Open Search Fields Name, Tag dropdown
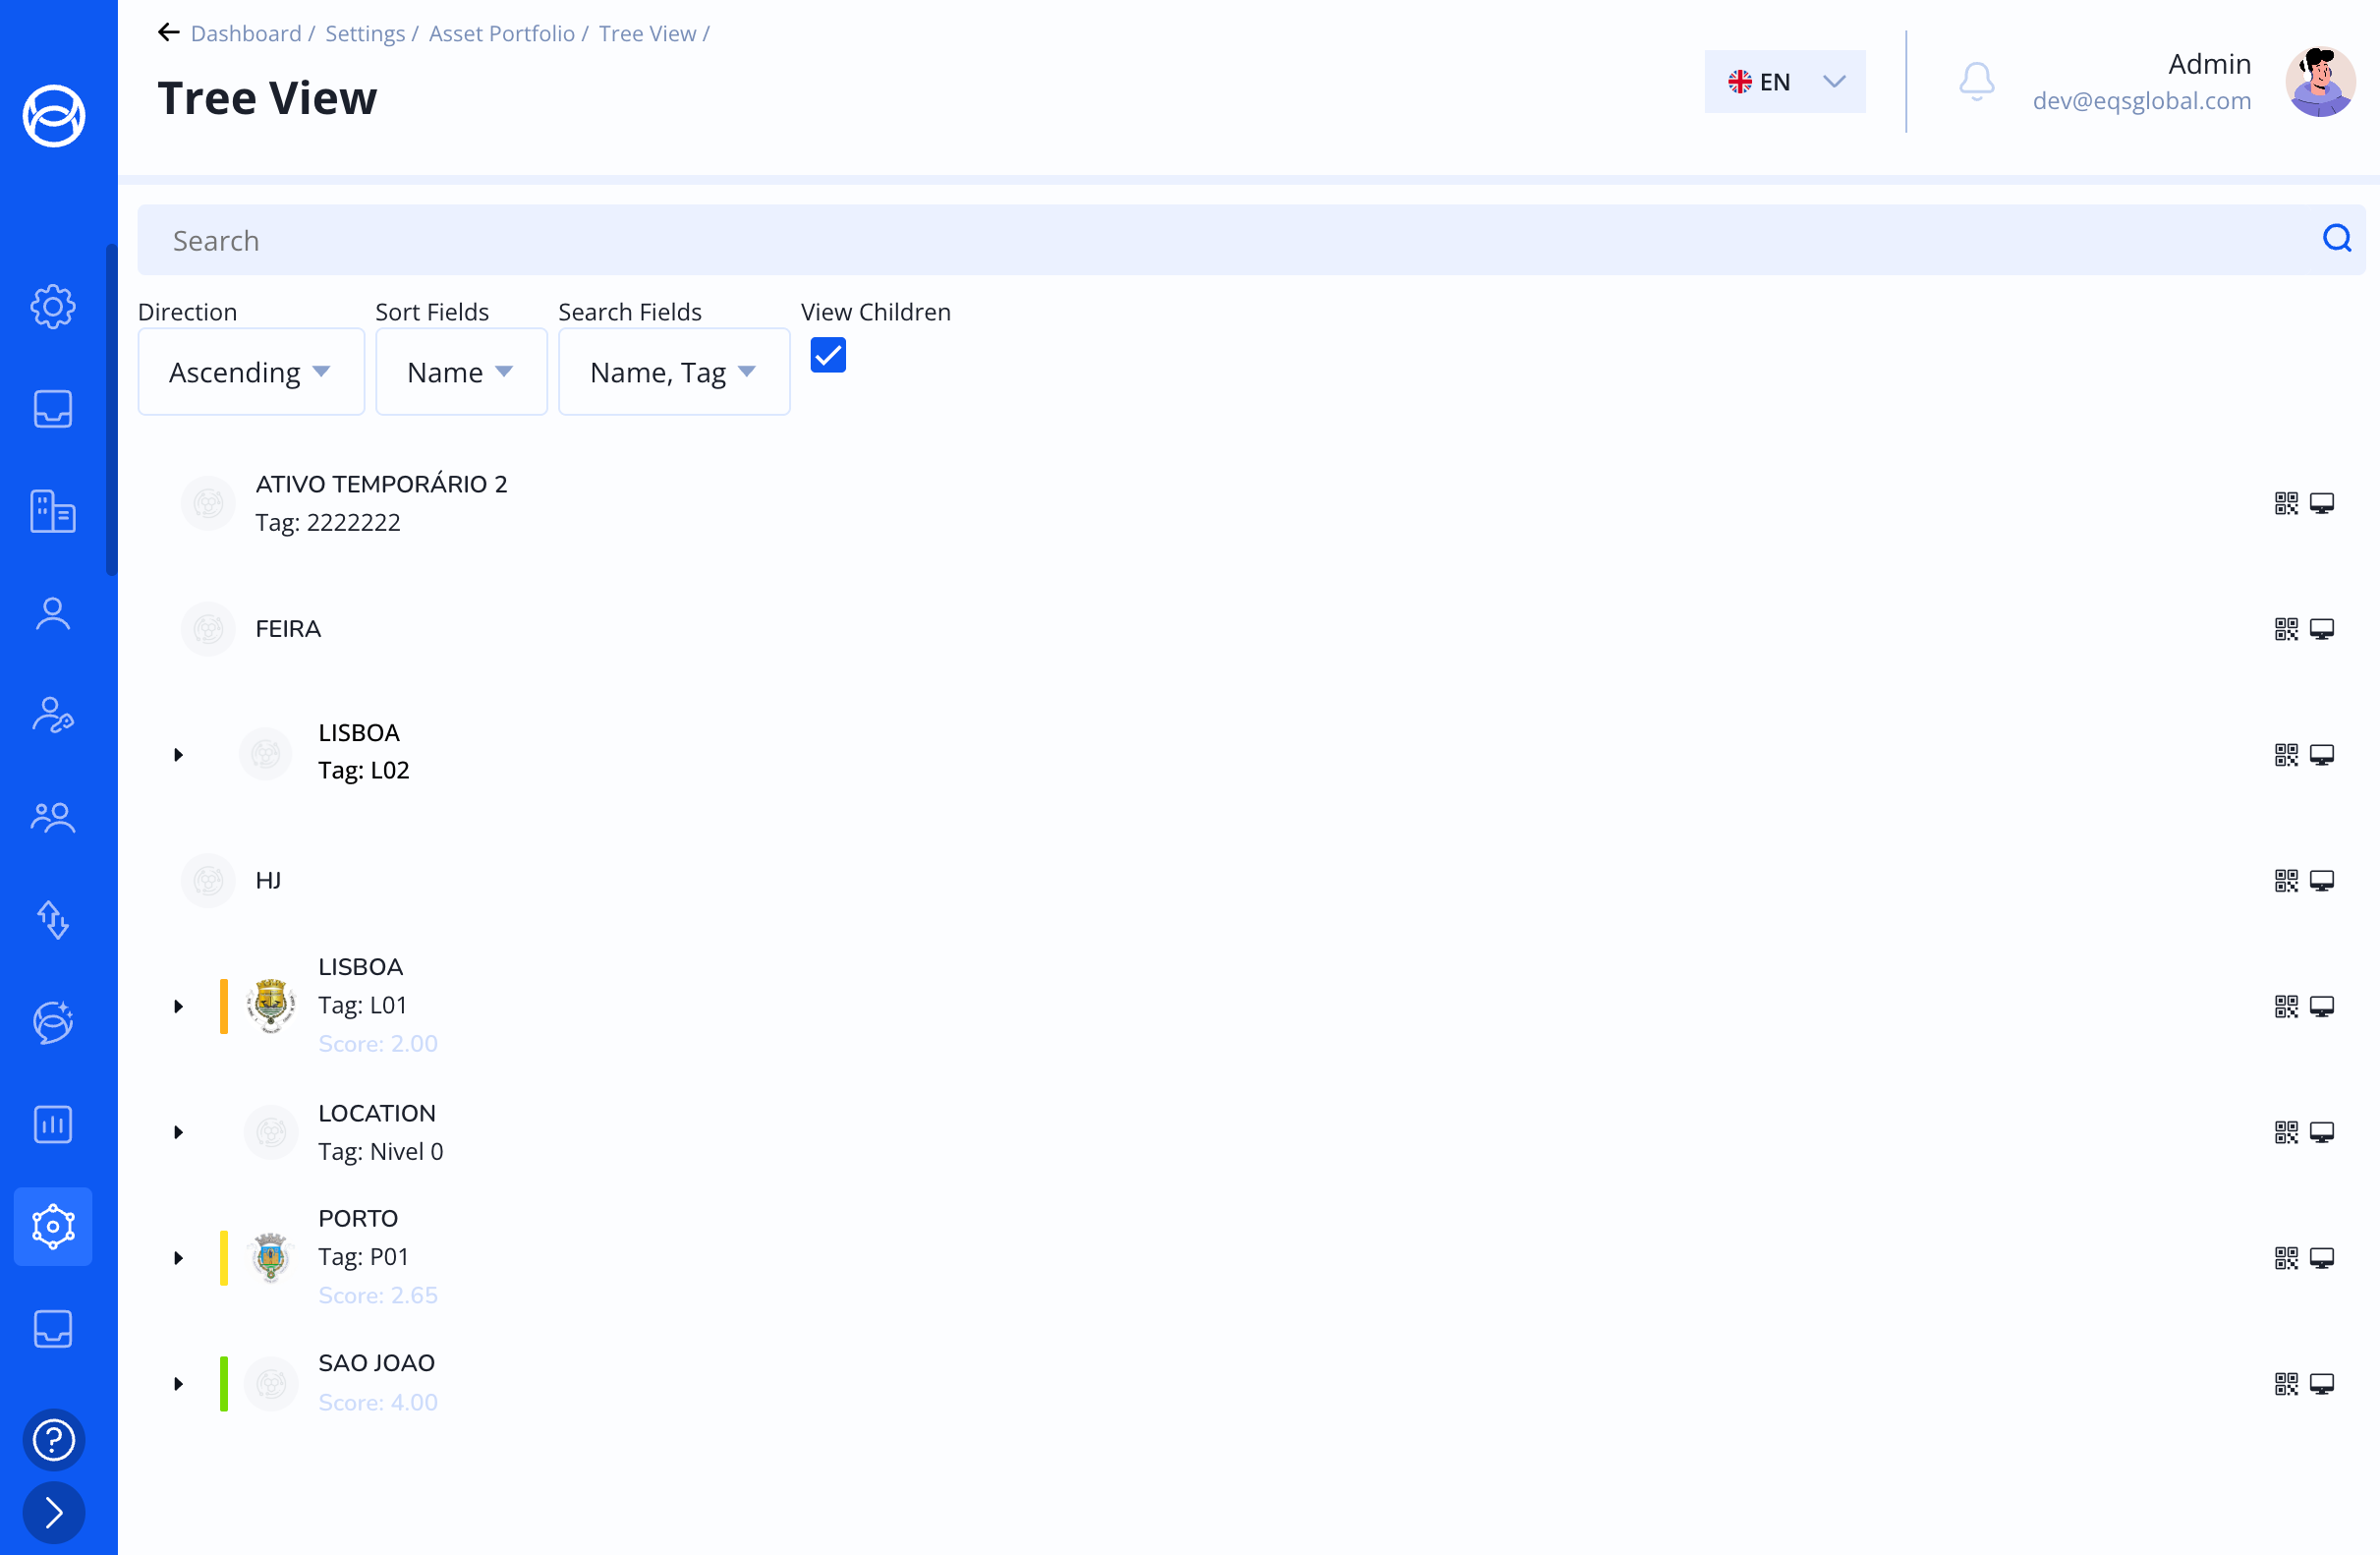 point(673,372)
